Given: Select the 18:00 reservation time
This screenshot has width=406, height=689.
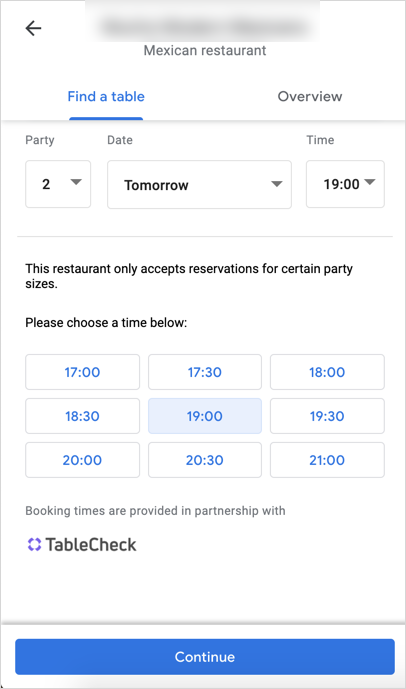Looking at the screenshot, I should 327,372.
